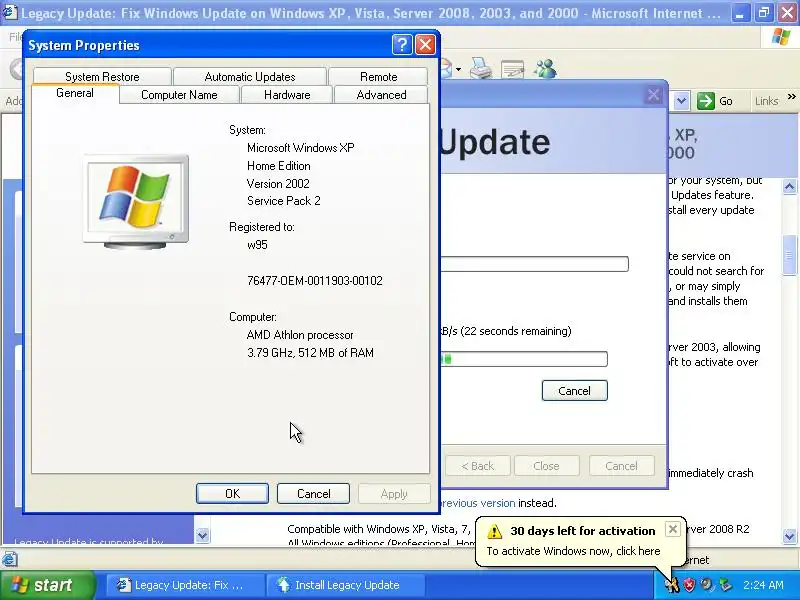This screenshot has width=800, height=600.
Task: Click the download progress bar in installer
Action: [524, 359]
